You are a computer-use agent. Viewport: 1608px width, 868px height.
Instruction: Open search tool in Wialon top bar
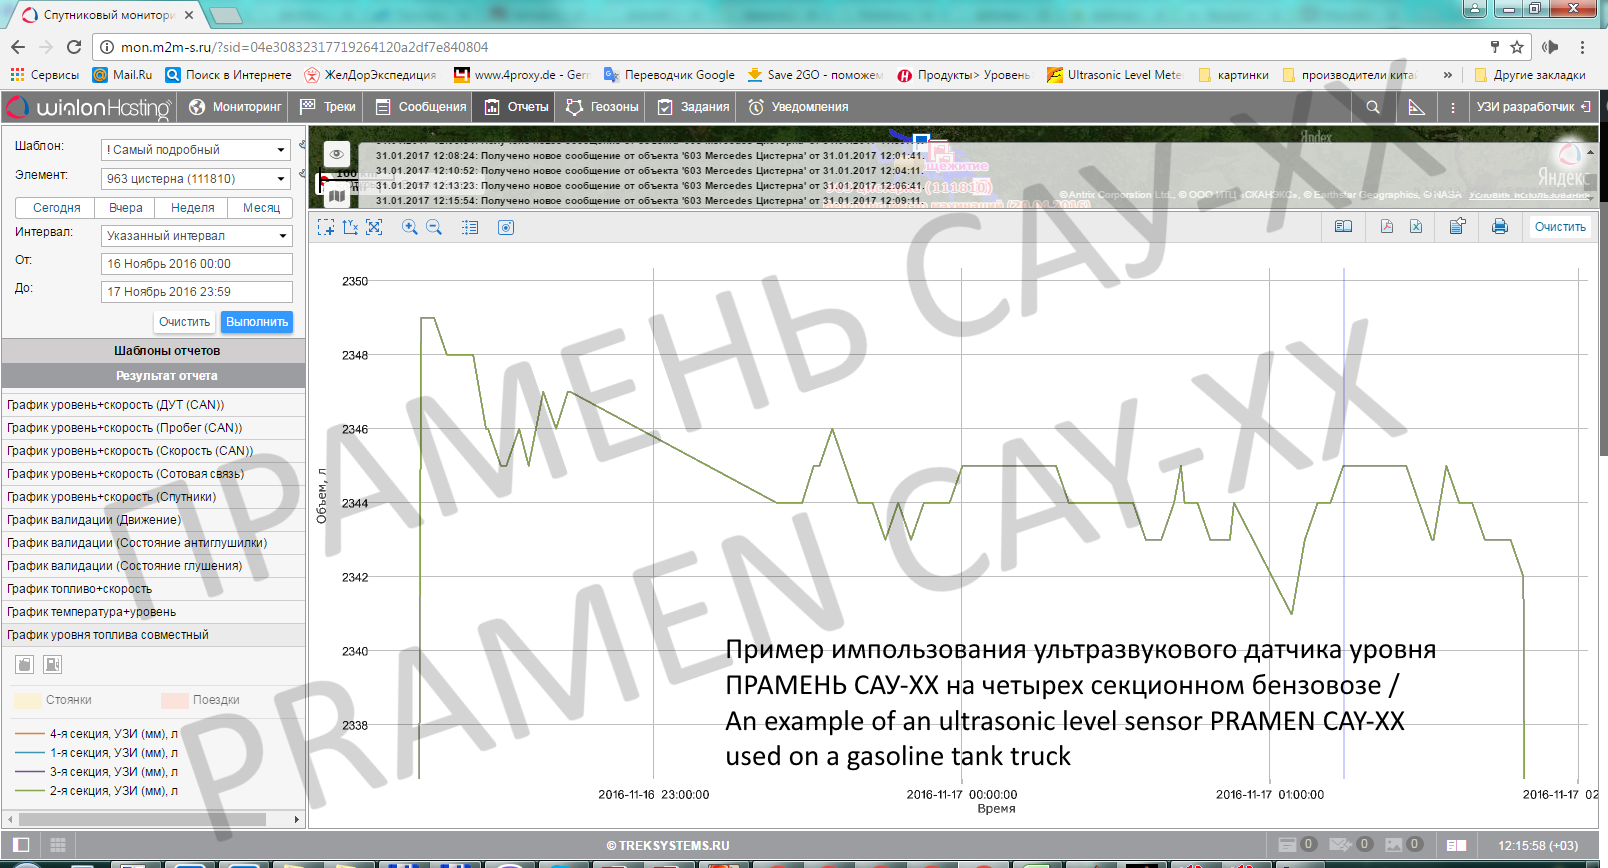[1373, 107]
